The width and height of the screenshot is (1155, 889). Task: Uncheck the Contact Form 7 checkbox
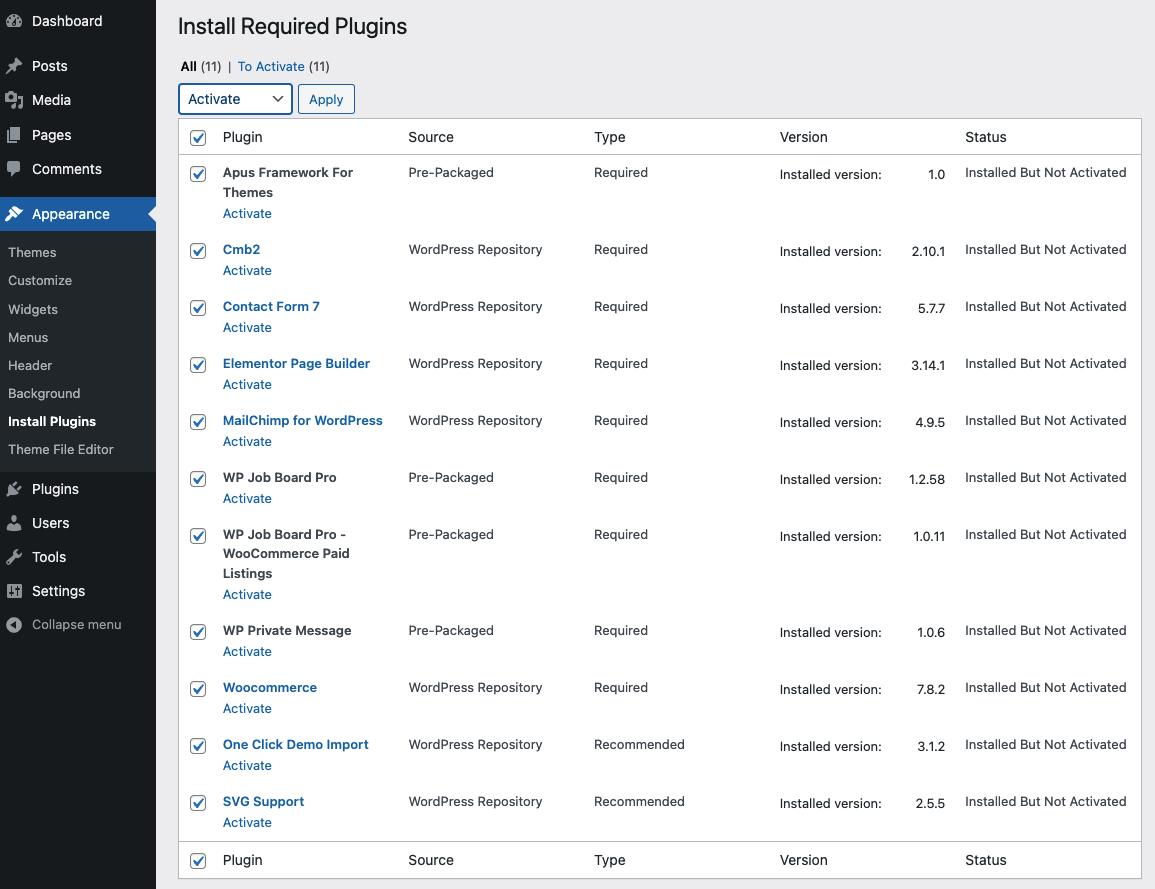tap(198, 308)
